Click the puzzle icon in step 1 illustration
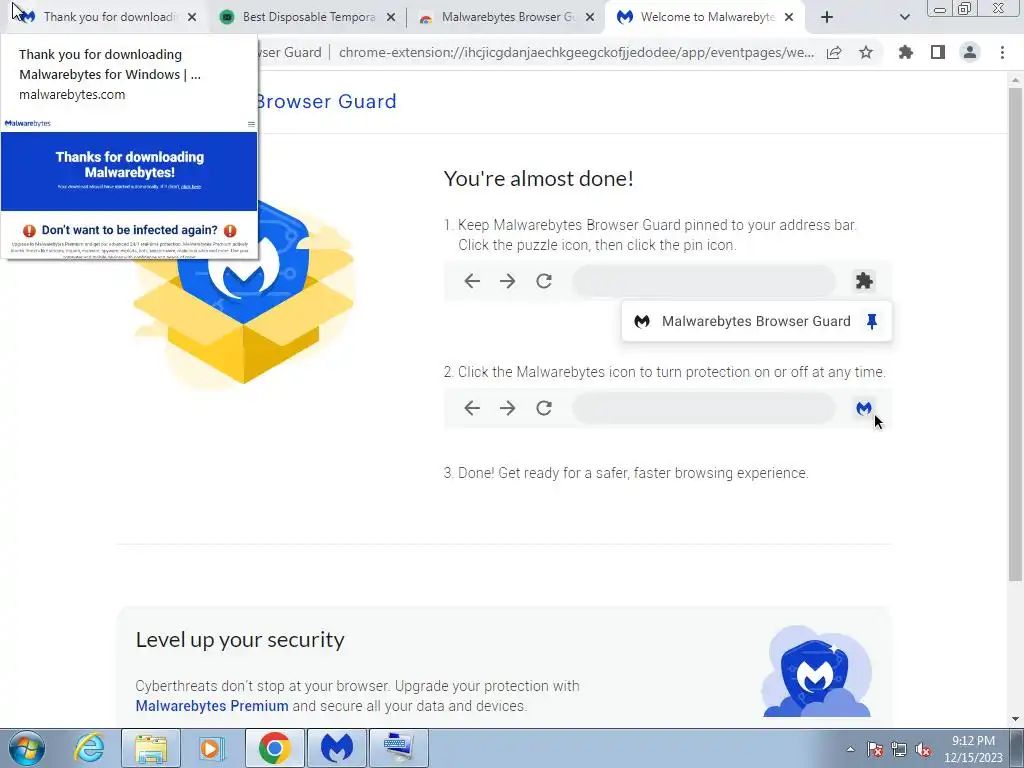 (x=864, y=281)
